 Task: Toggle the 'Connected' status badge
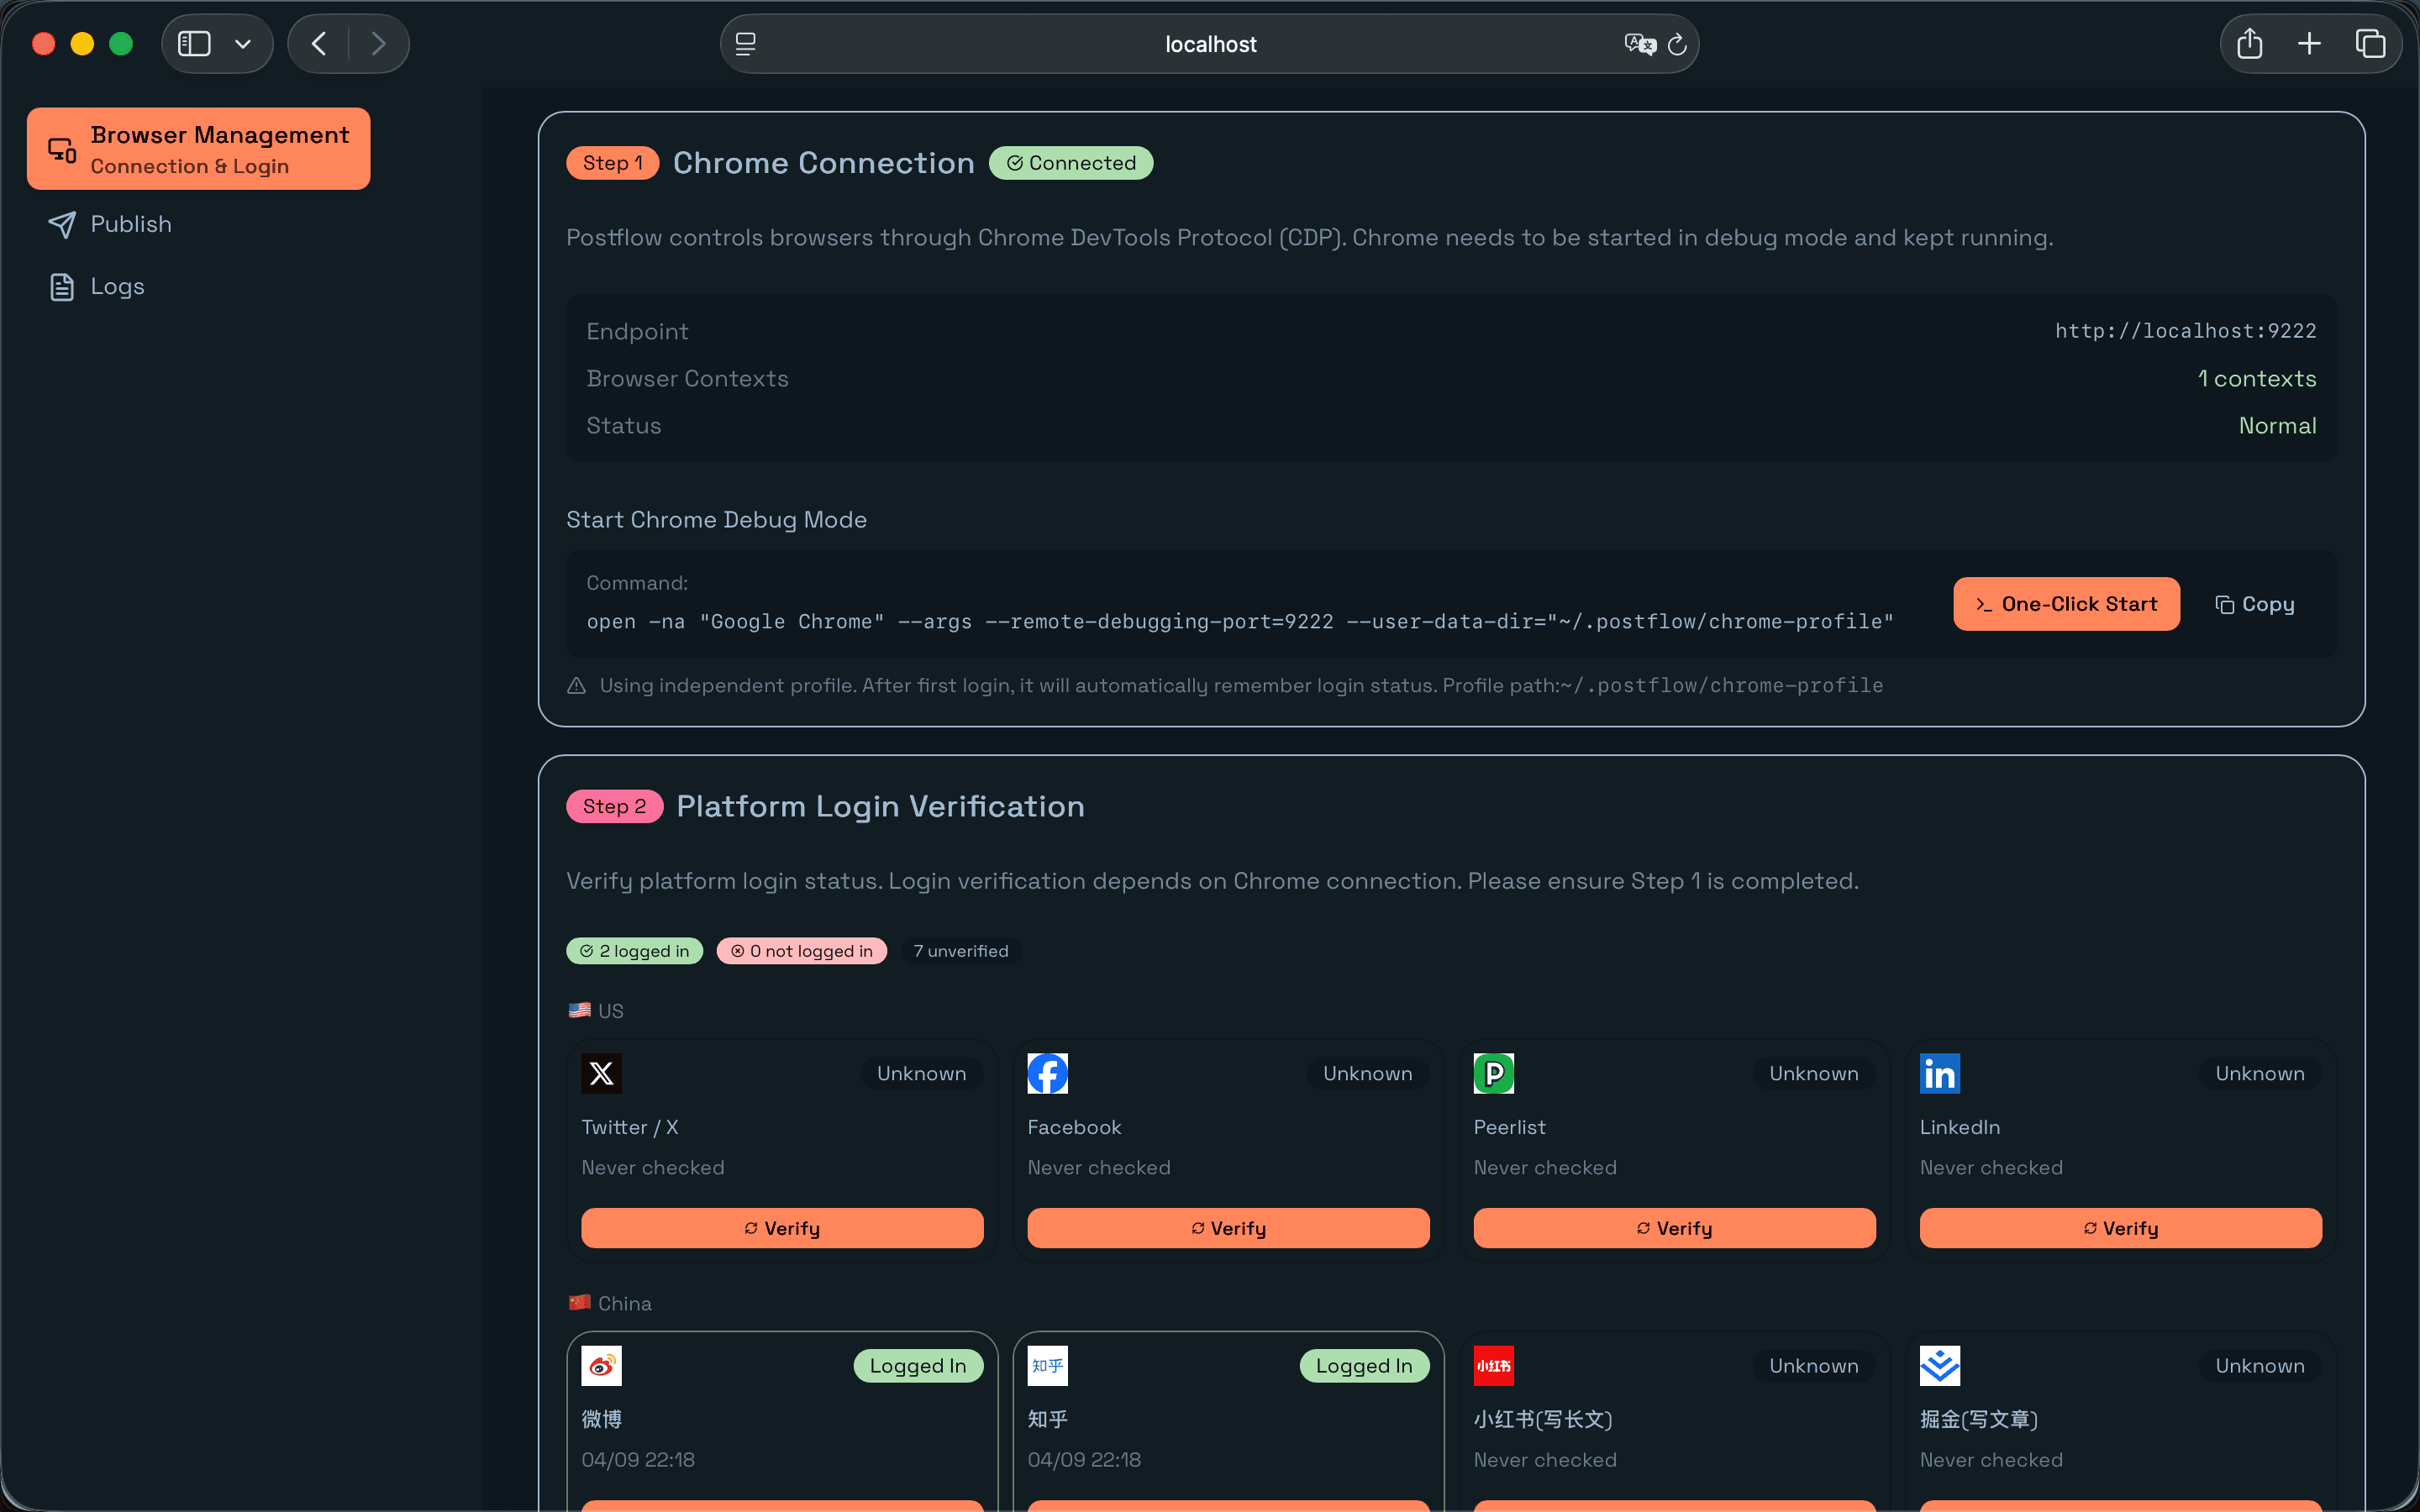pyautogui.click(x=1071, y=162)
